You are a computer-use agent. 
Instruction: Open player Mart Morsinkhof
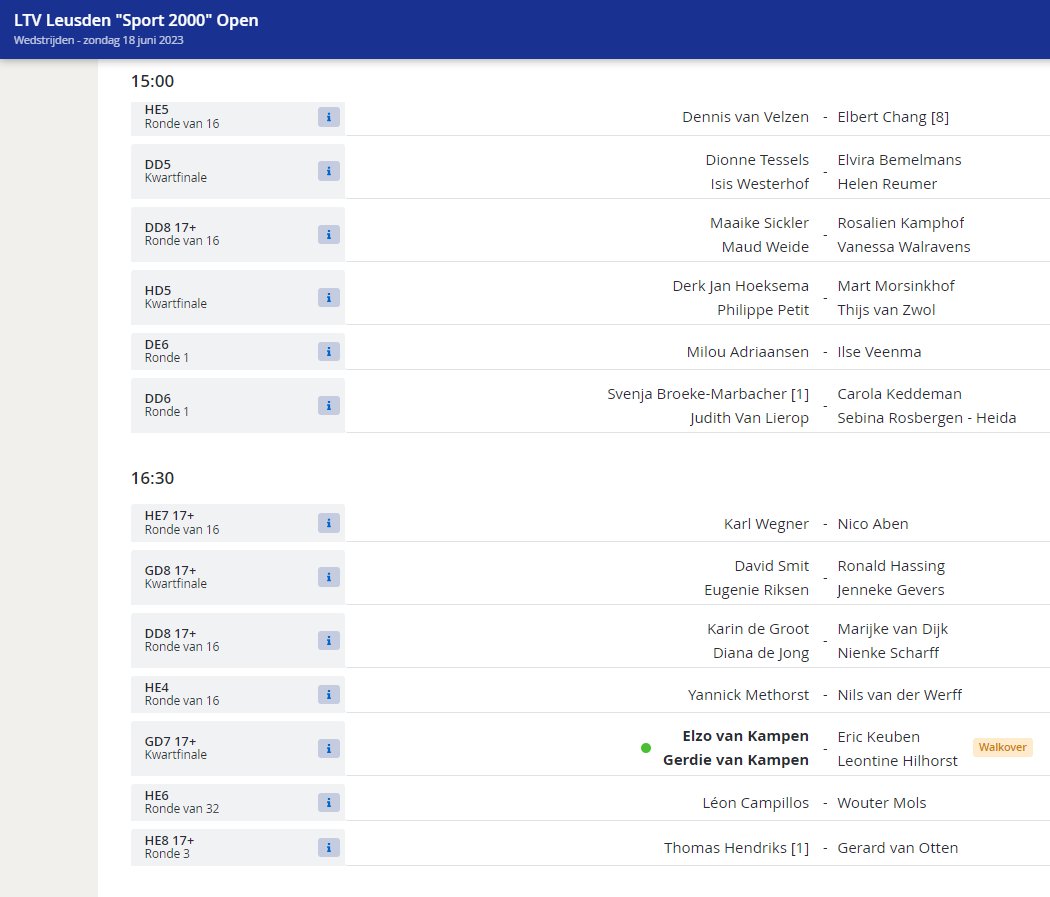tap(896, 286)
